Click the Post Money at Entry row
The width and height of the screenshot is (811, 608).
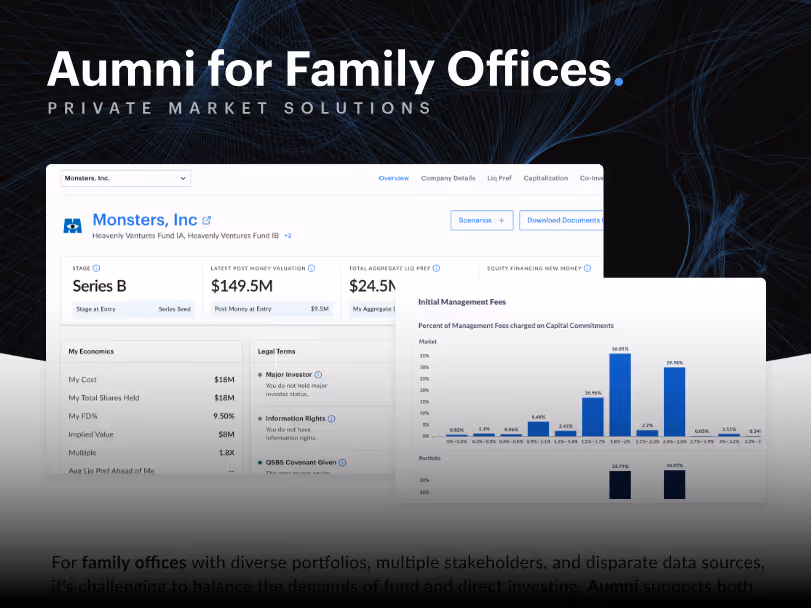click(272, 309)
